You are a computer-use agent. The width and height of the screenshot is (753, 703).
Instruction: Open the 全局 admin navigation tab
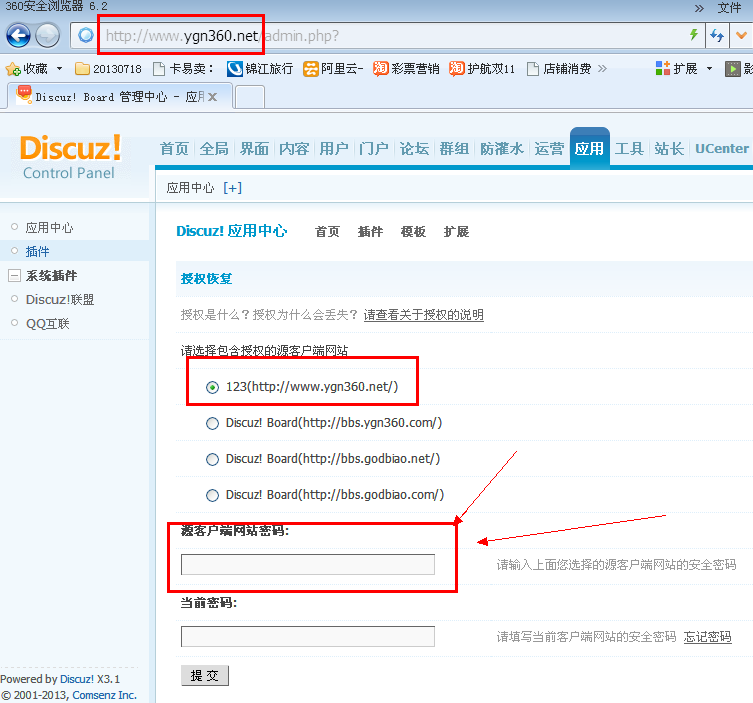coord(214,149)
